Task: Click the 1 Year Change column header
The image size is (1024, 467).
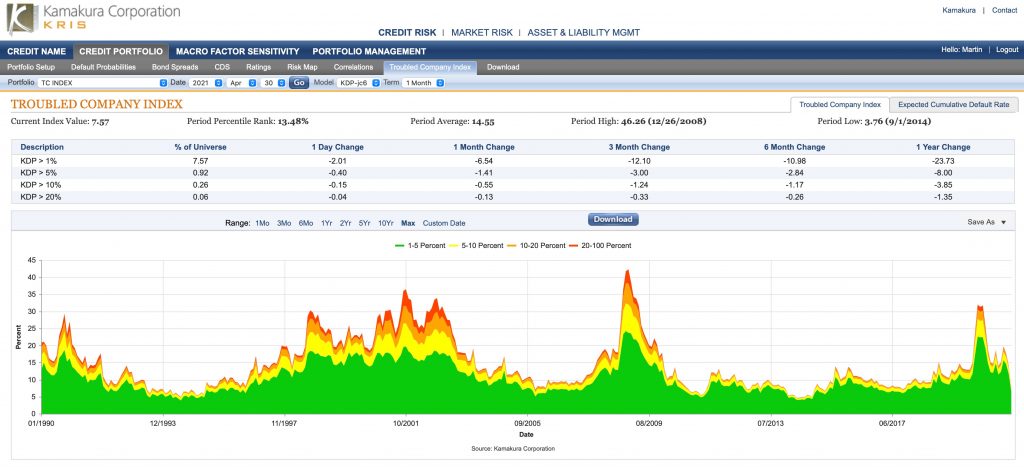Action: (x=943, y=148)
